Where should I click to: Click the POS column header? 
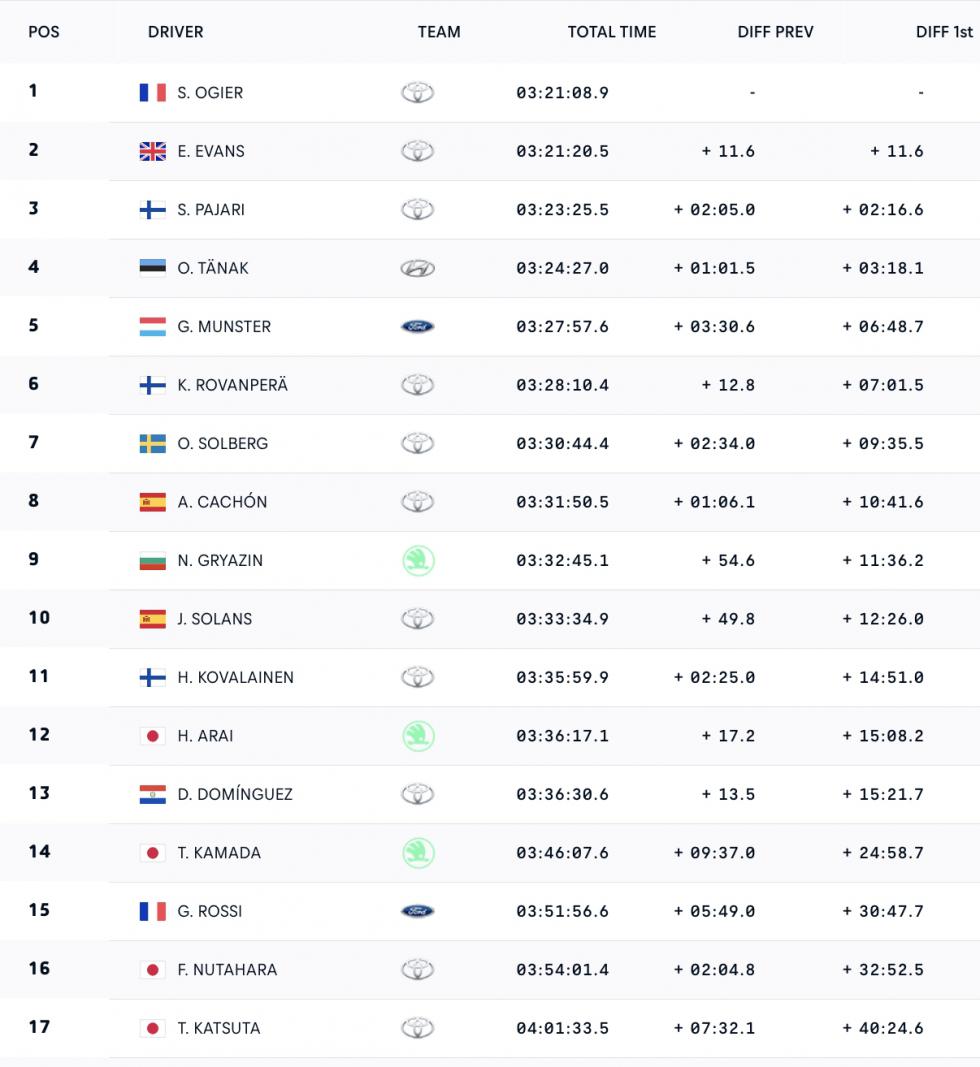44,32
